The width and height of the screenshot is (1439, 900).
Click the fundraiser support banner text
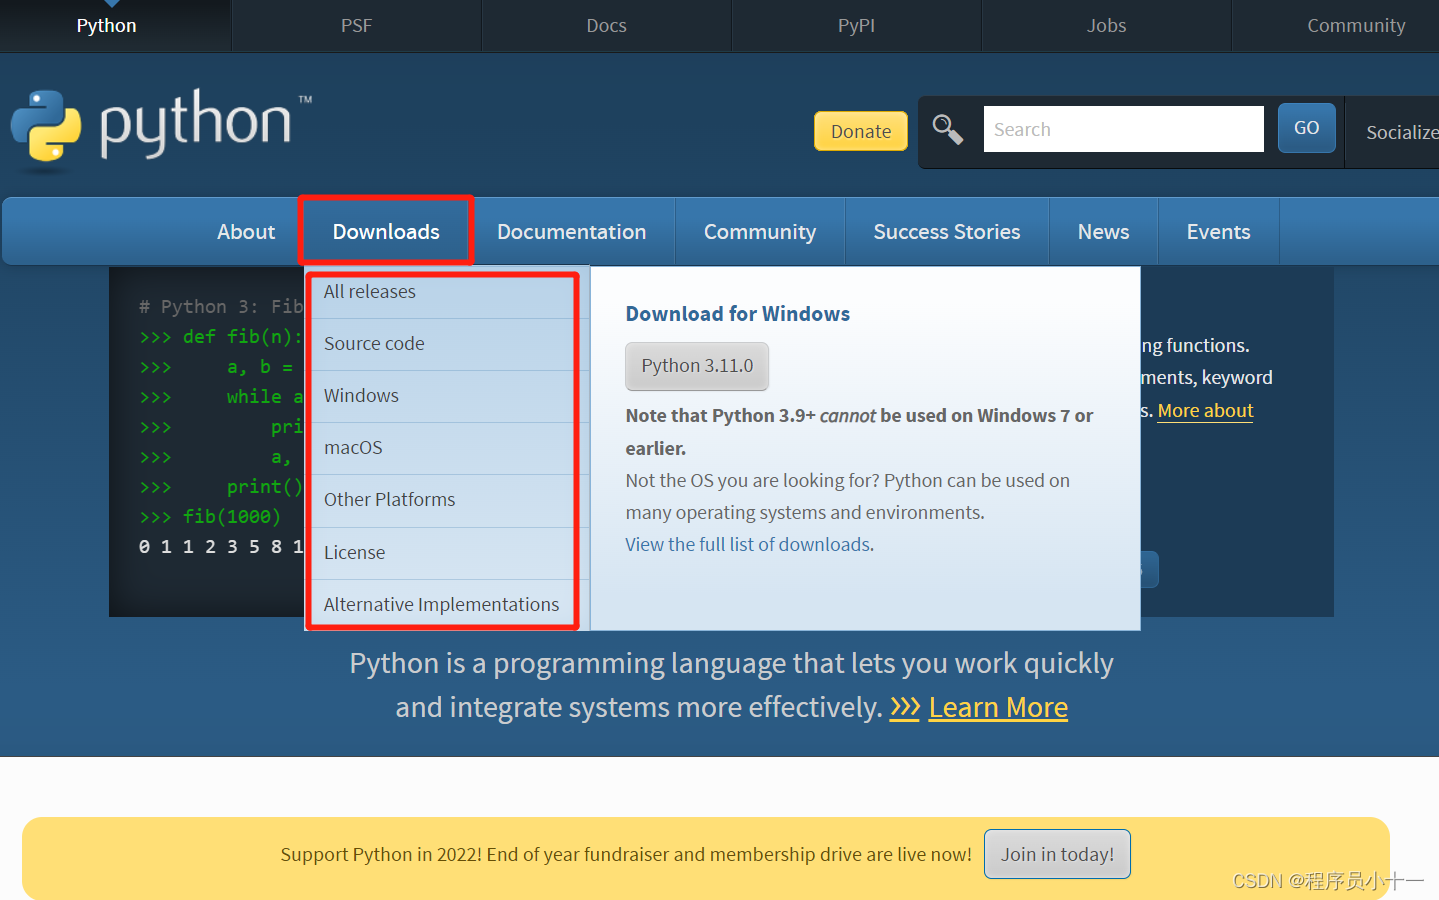[626, 855]
